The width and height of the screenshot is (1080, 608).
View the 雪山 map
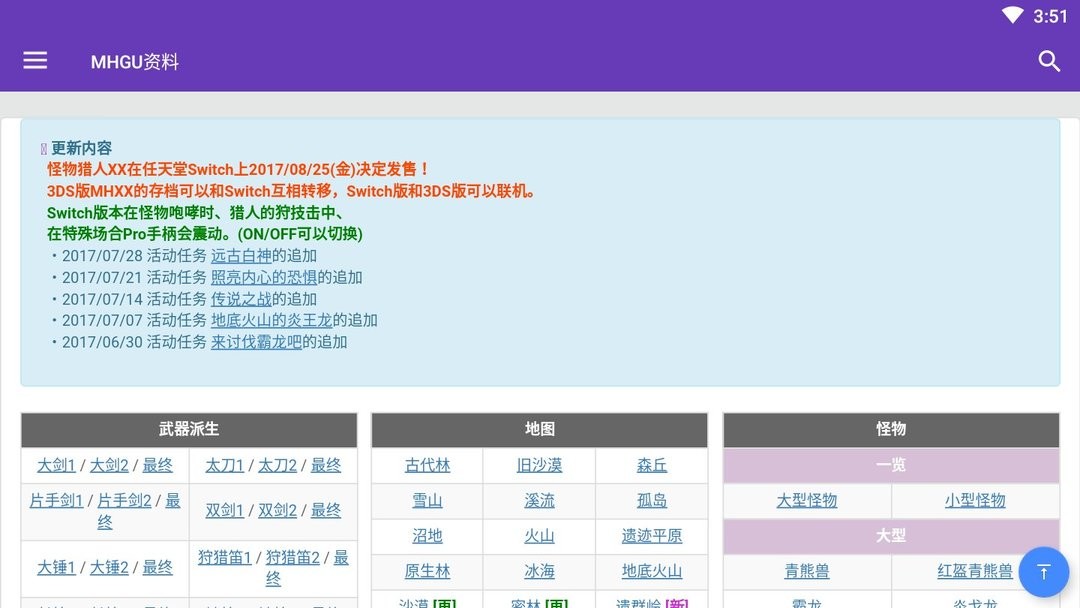(427, 500)
